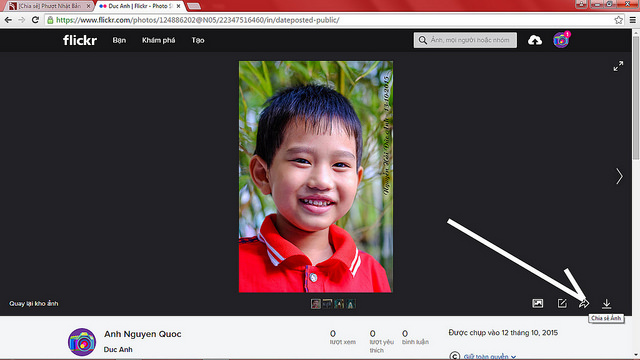Open the edit photo pencil icon
This screenshot has width=640, height=360.
click(x=562, y=303)
